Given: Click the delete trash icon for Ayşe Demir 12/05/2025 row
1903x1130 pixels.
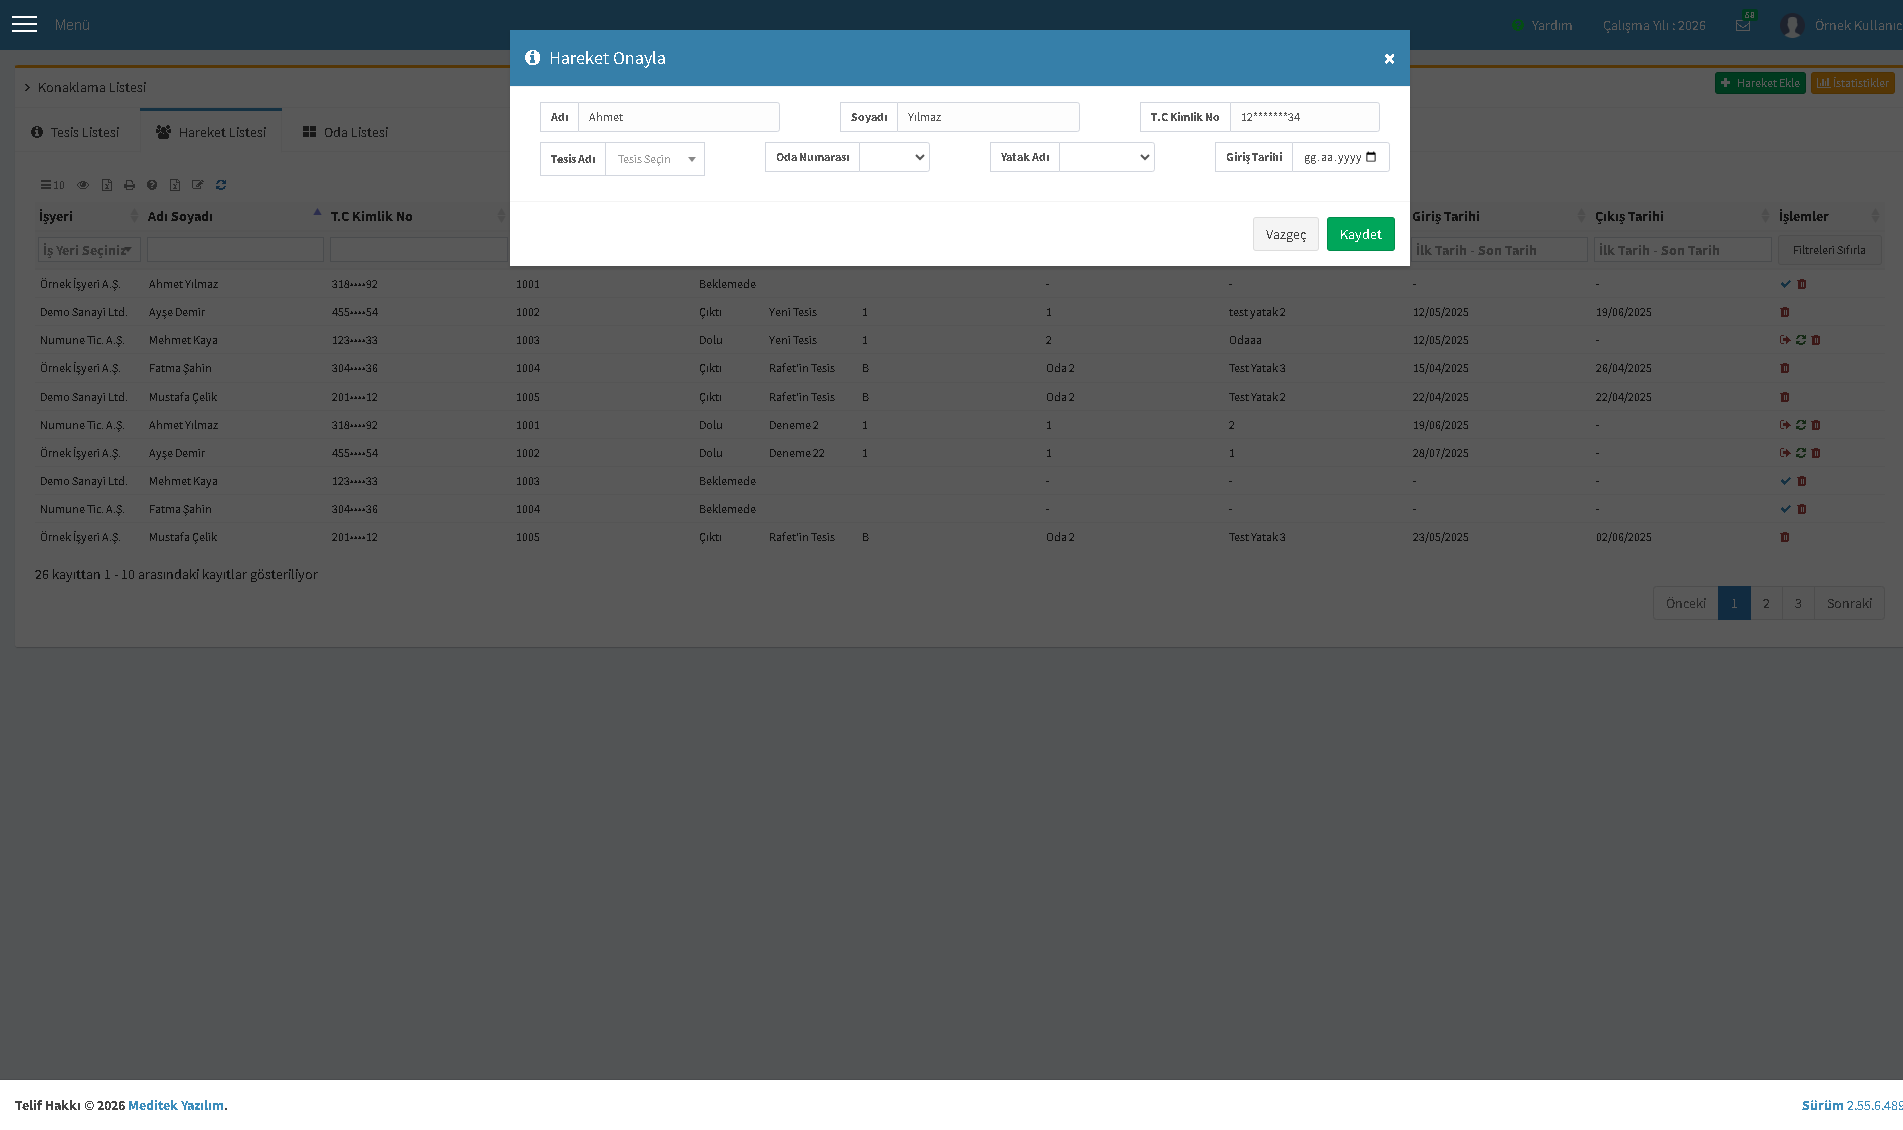Looking at the screenshot, I should [x=1785, y=312].
